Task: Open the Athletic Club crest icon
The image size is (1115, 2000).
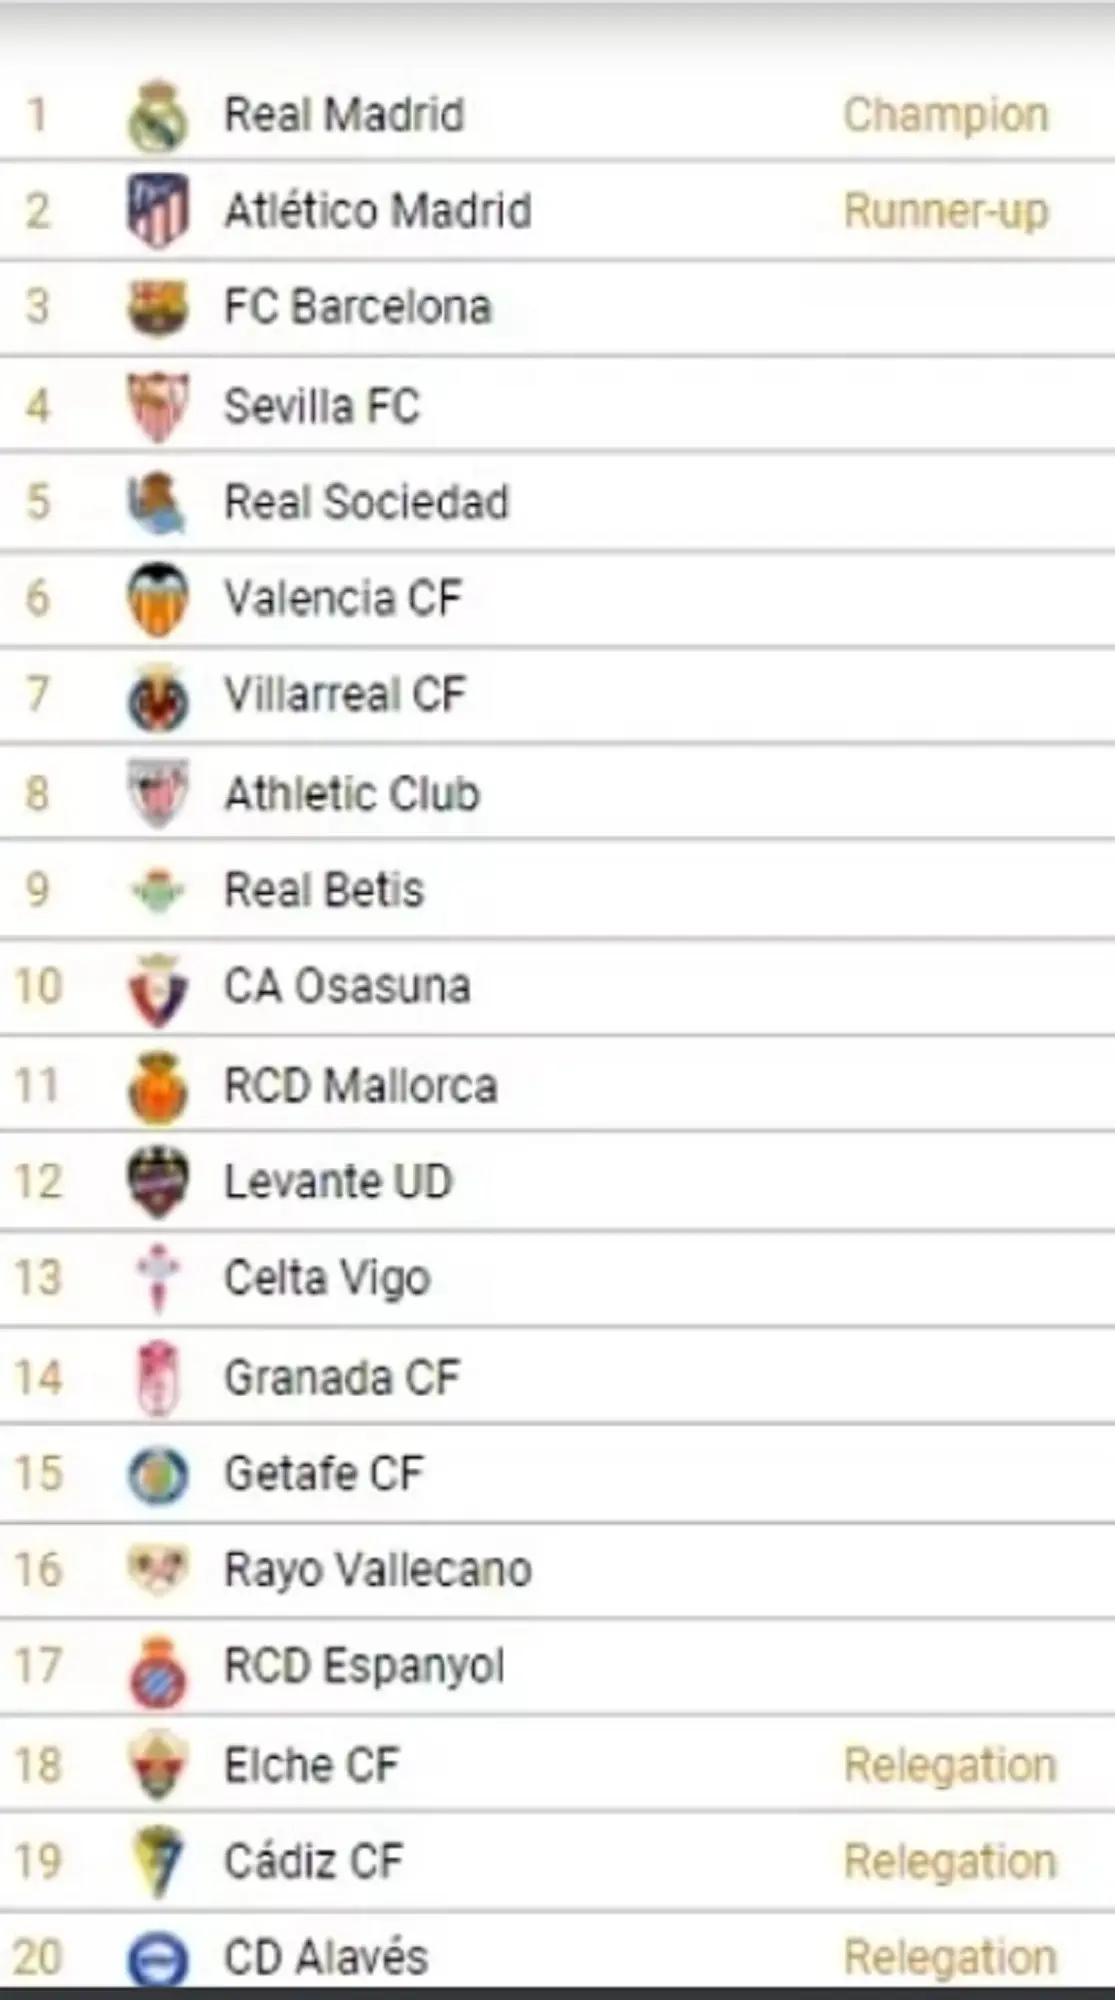Action: [x=158, y=794]
